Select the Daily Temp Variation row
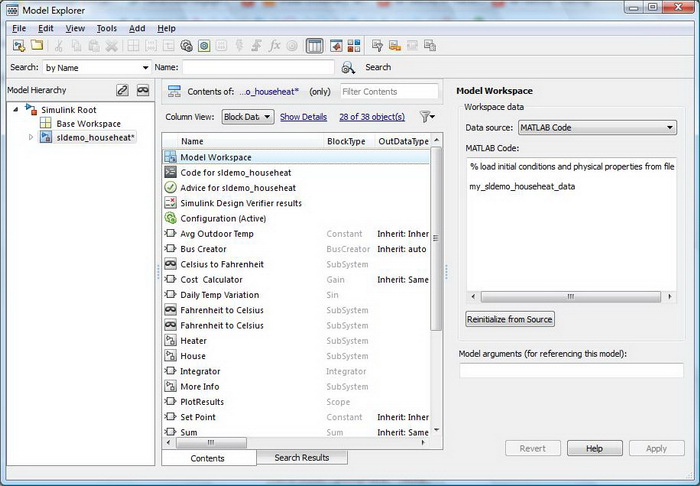Screen dimensions: 700x486 pyautogui.click(x=296, y=295)
